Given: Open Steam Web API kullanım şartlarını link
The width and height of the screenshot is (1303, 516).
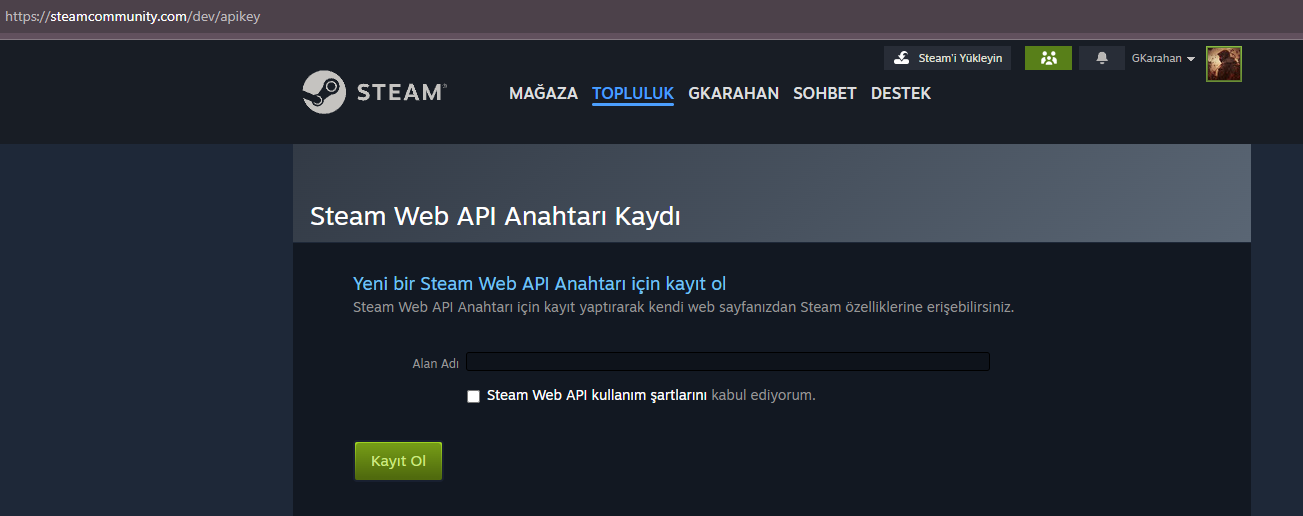Looking at the screenshot, I should 597,395.
